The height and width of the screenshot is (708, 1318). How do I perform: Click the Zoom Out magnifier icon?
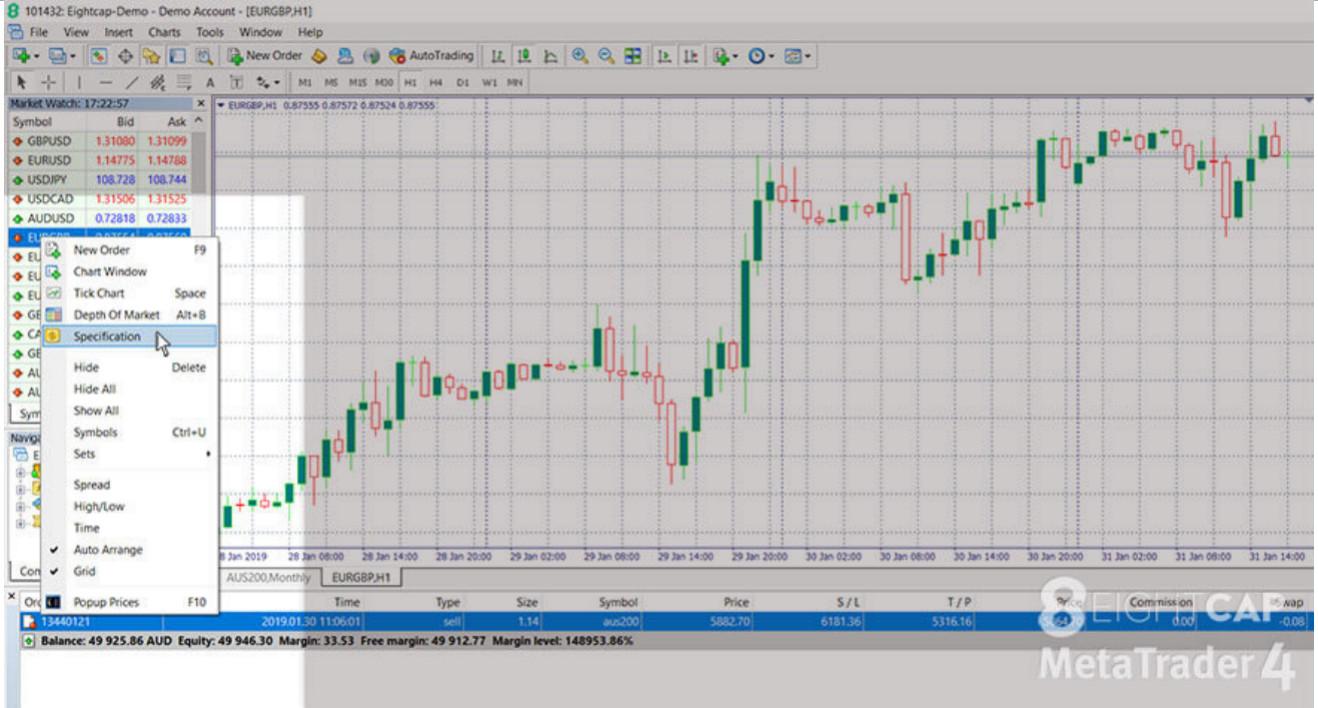pos(605,56)
